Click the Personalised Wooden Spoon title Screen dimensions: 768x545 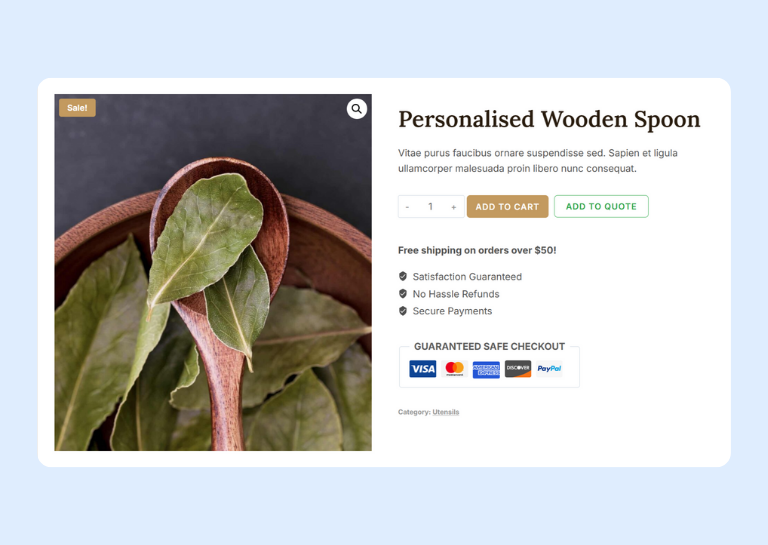pyautogui.click(x=549, y=119)
